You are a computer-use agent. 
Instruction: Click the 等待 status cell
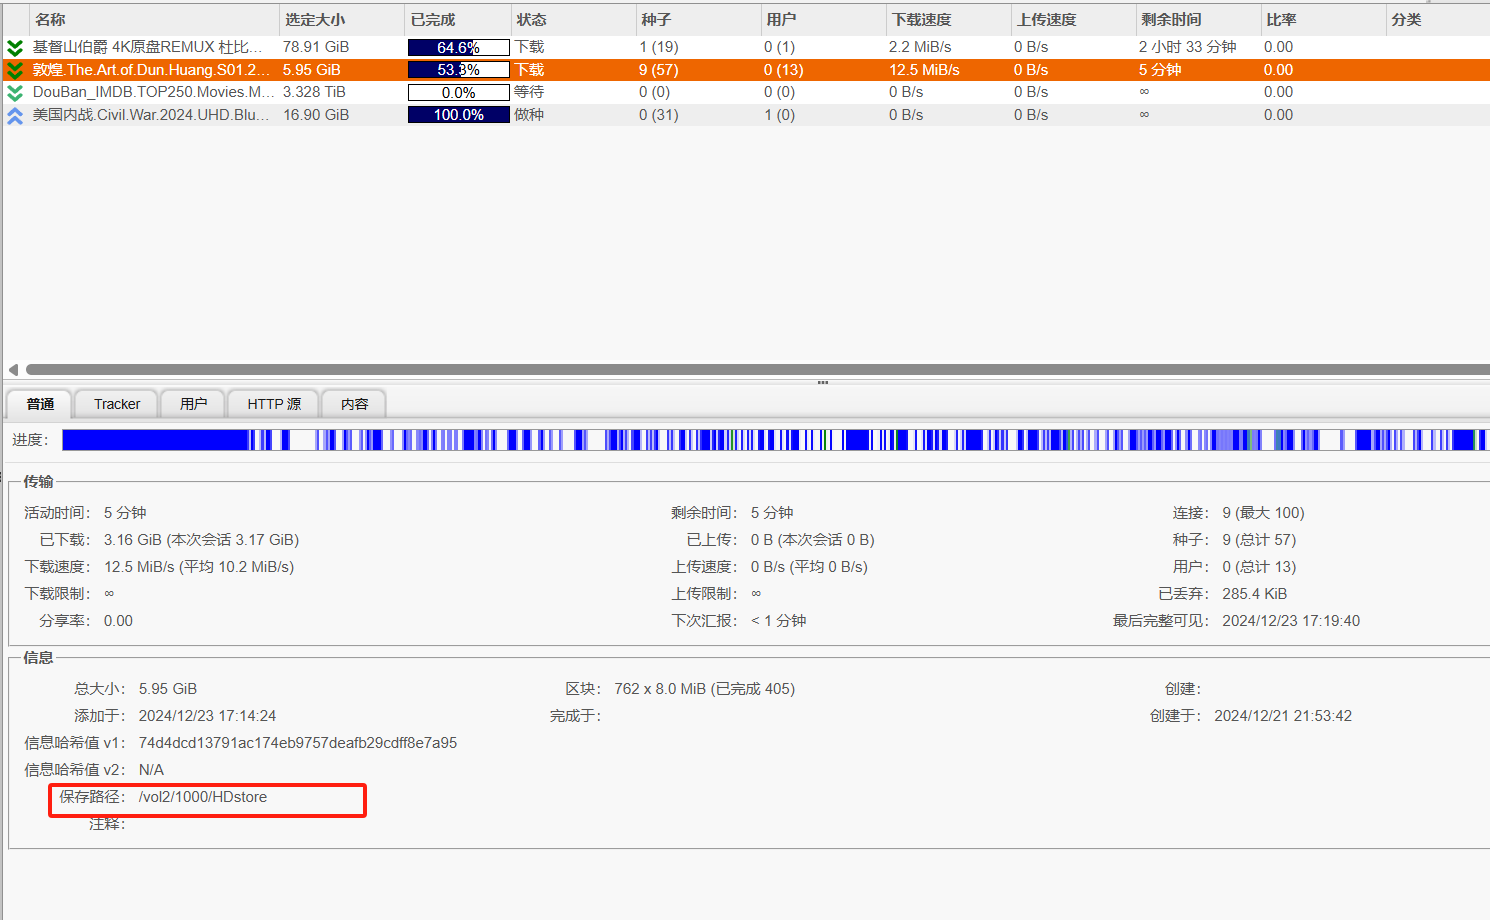[529, 92]
